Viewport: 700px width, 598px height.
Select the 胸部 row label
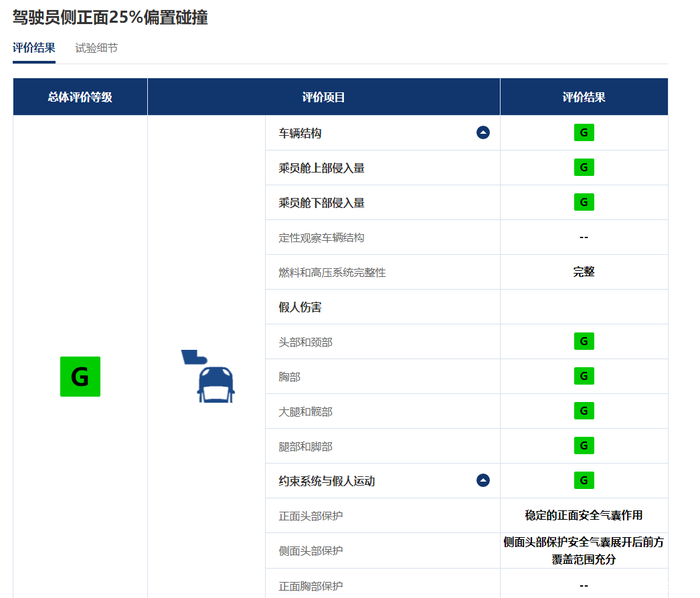click(289, 377)
